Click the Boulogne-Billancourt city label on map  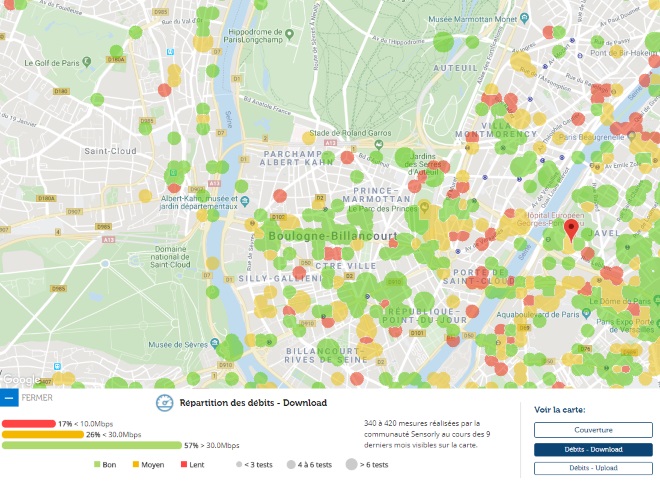coord(332,236)
